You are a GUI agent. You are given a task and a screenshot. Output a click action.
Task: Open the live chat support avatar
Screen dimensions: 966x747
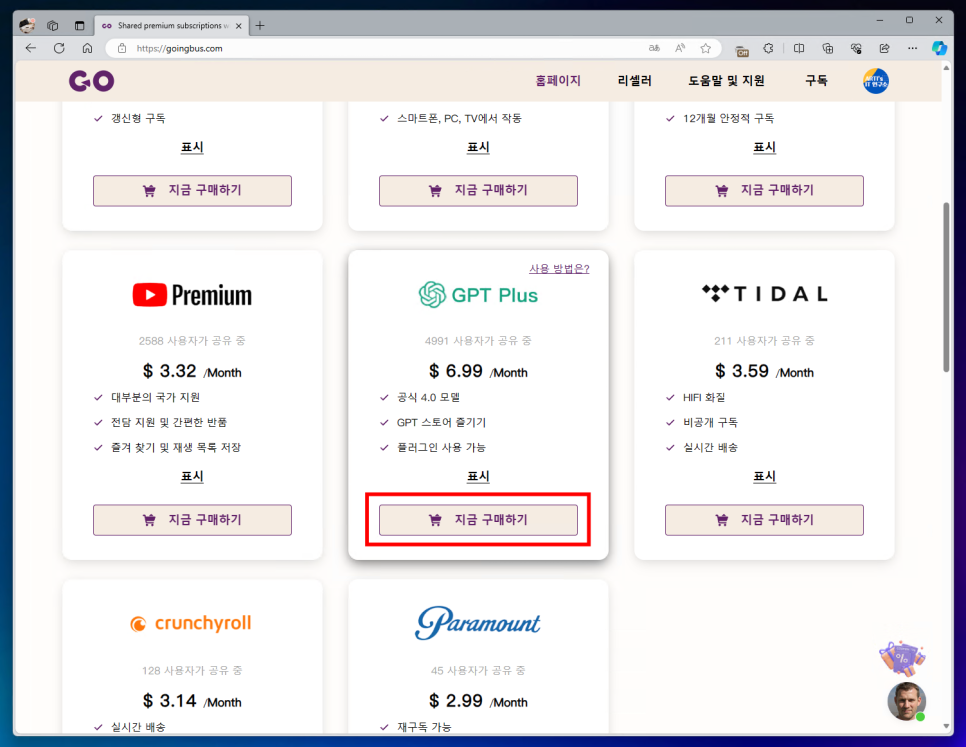tap(906, 701)
